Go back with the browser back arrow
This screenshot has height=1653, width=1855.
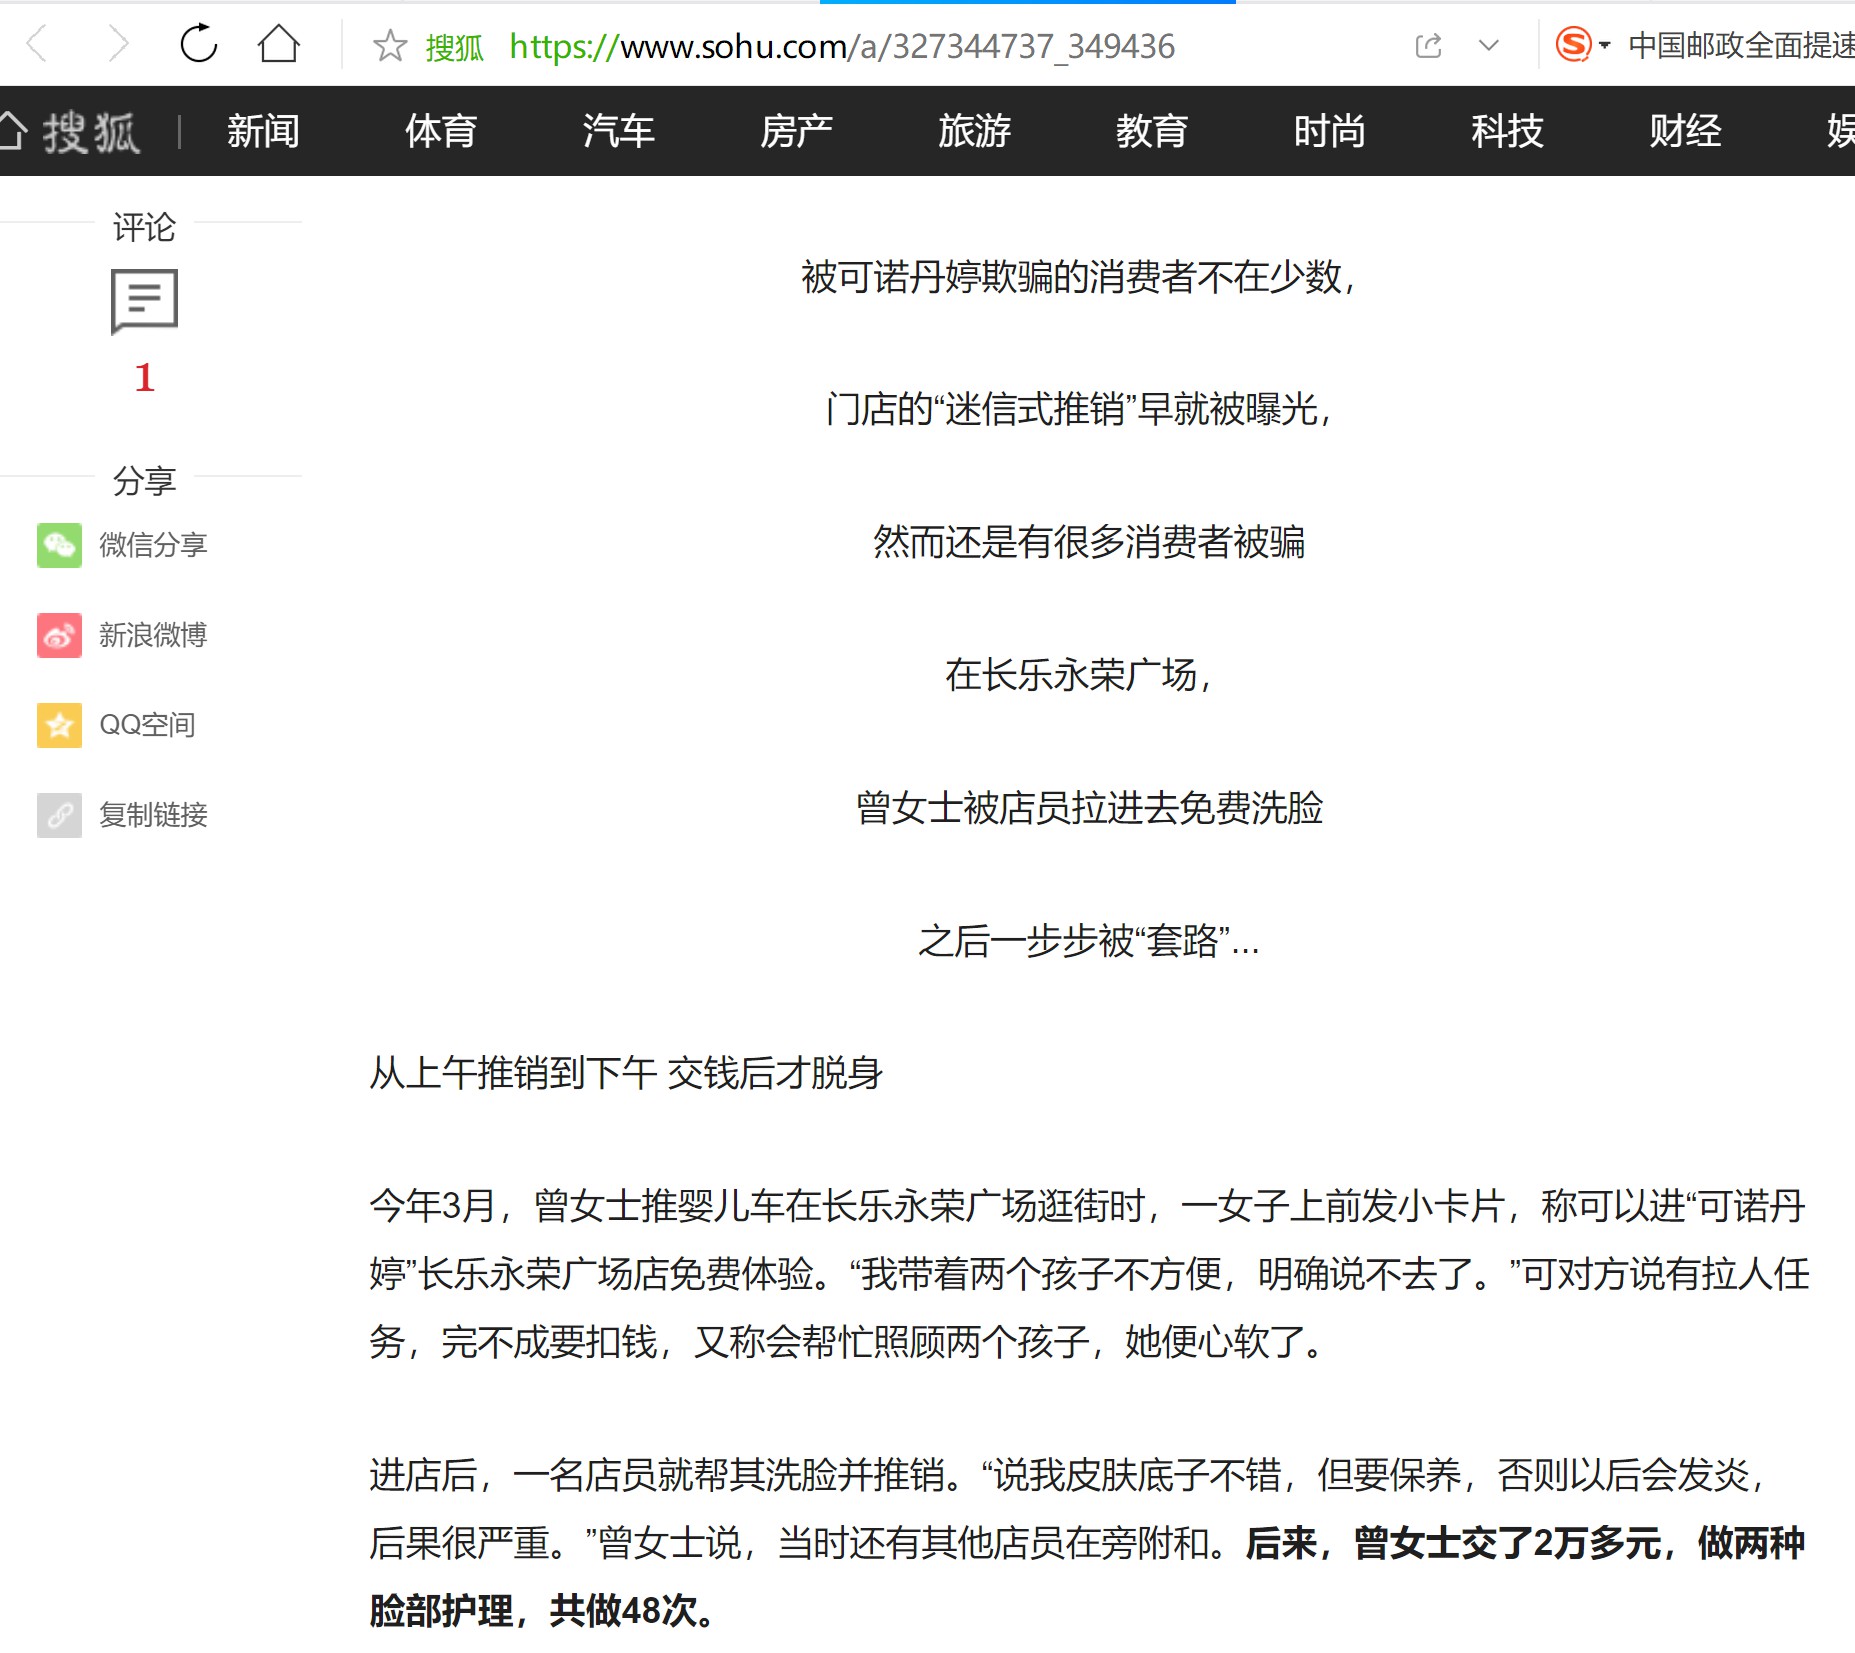pyautogui.click(x=37, y=44)
